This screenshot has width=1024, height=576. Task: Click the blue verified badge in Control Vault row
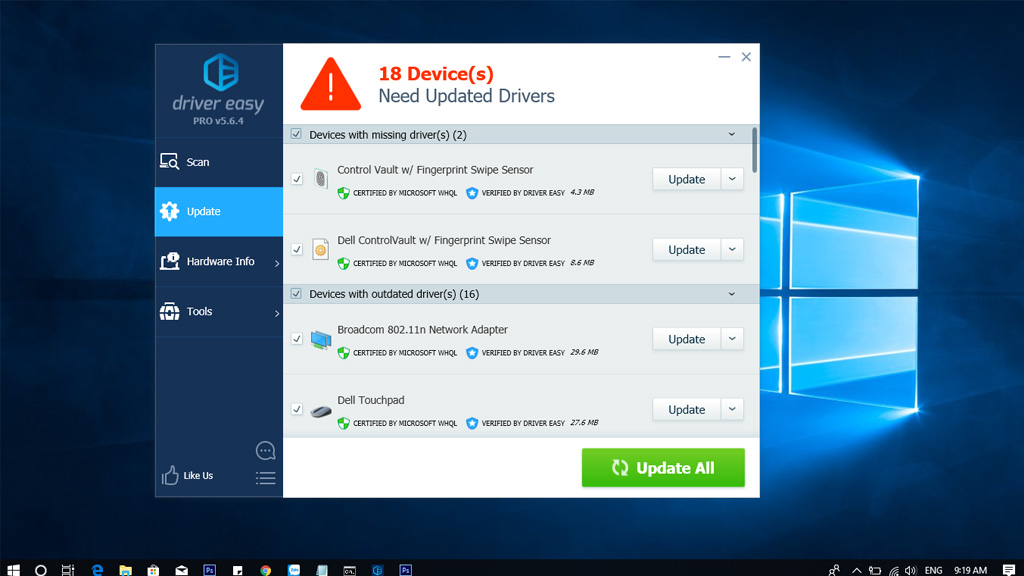[472, 193]
